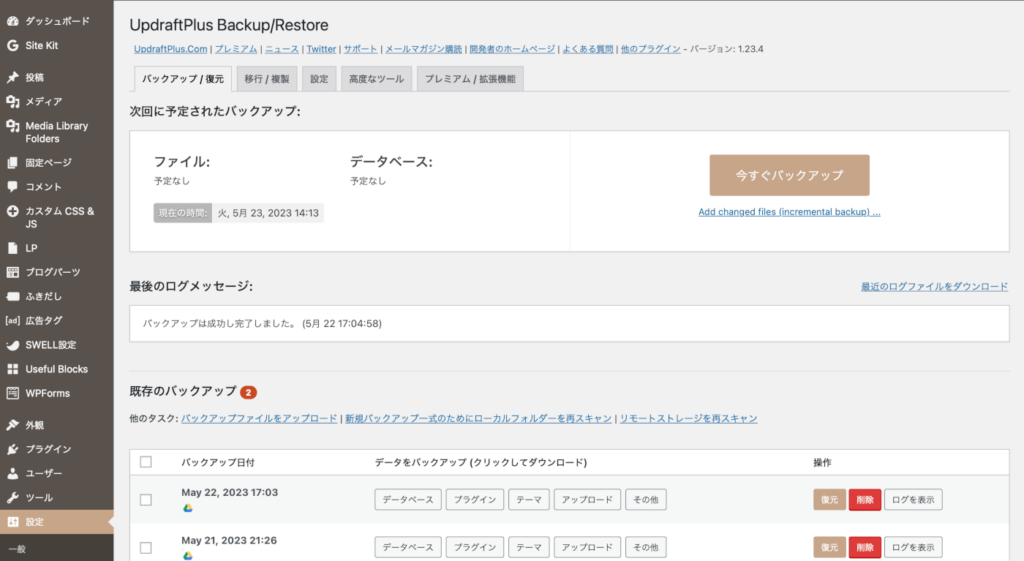Click the 外観 paintbrush icon

pos(12,425)
